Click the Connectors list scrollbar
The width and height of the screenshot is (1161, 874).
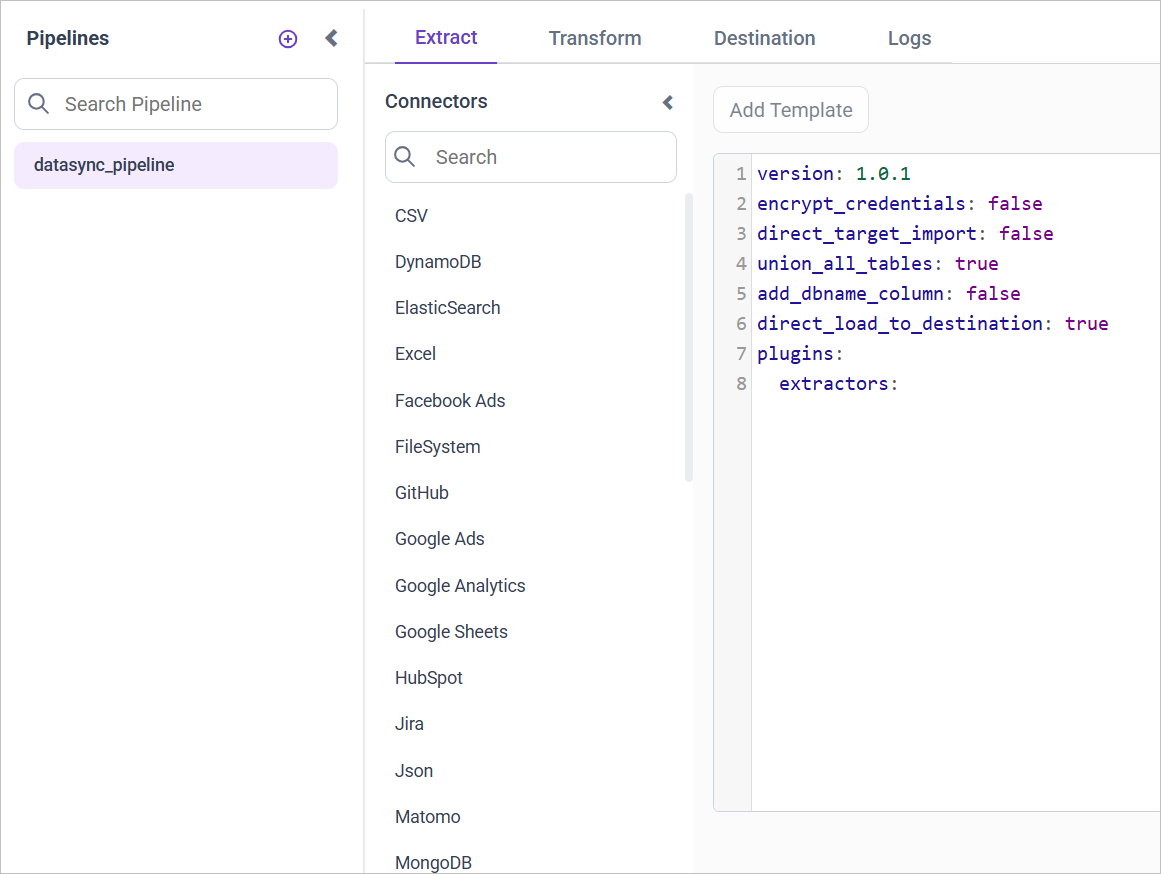coord(688,338)
